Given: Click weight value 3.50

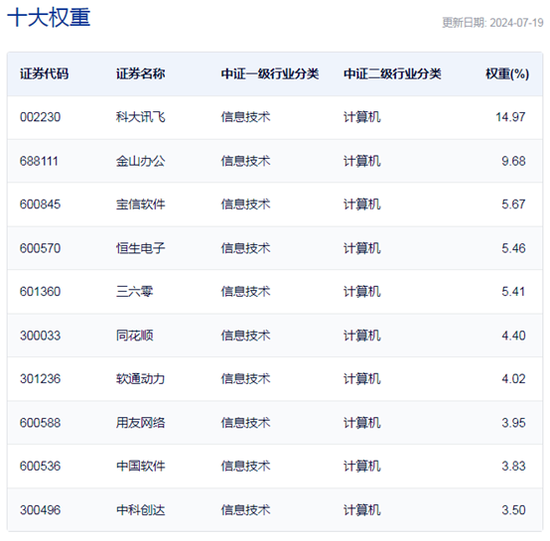Looking at the screenshot, I should point(514,510).
